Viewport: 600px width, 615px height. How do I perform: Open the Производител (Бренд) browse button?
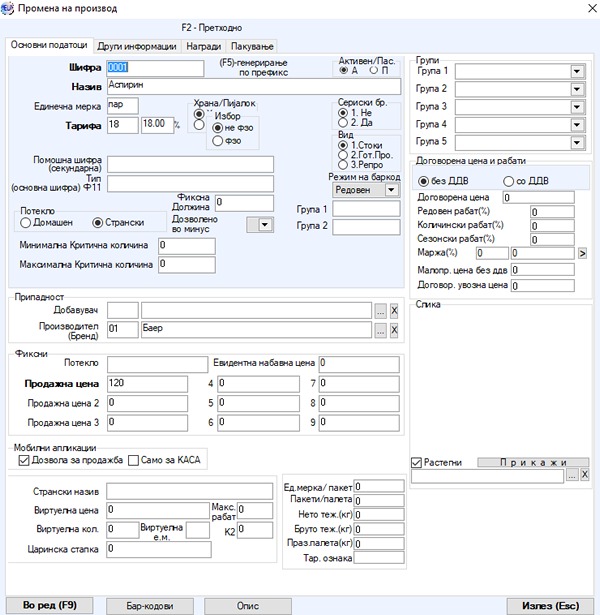click(380, 330)
